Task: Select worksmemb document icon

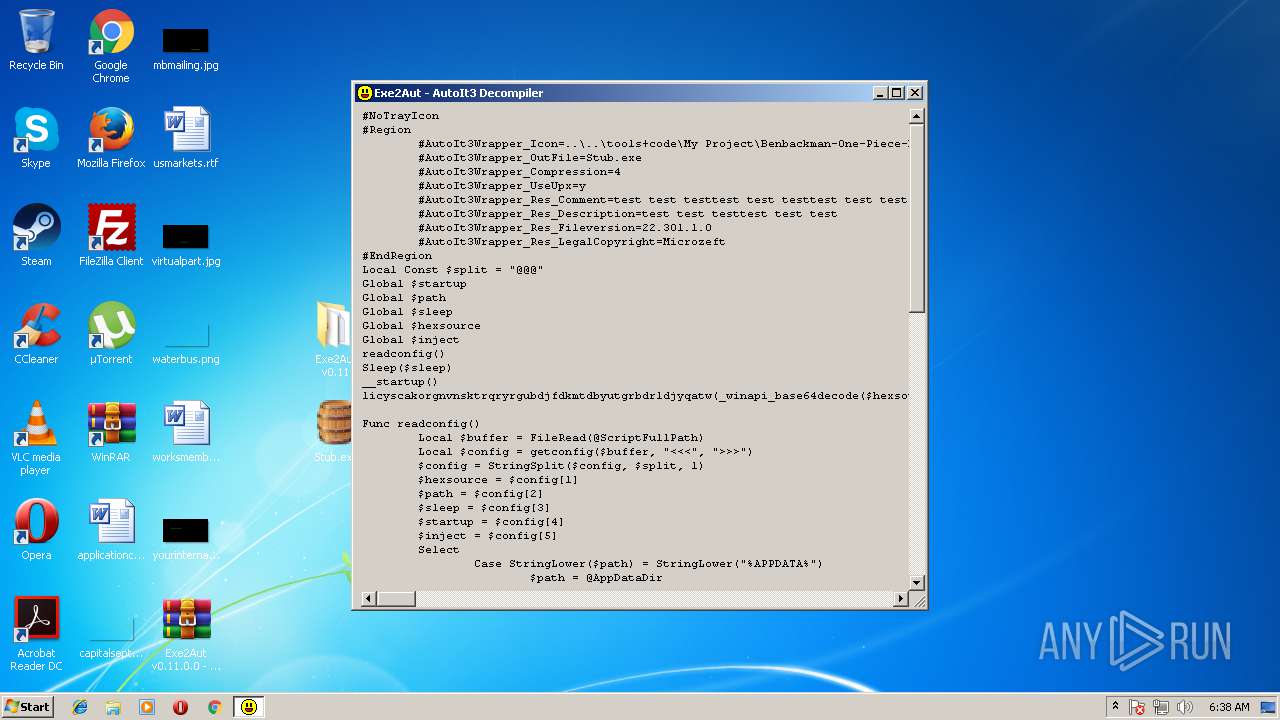Action: coord(186,432)
